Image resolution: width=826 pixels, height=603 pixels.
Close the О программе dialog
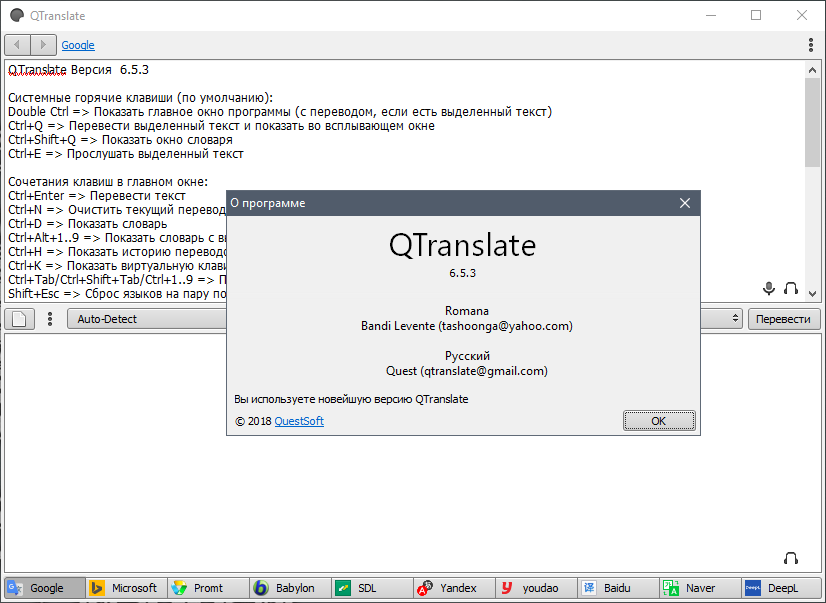pyautogui.click(x=685, y=203)
